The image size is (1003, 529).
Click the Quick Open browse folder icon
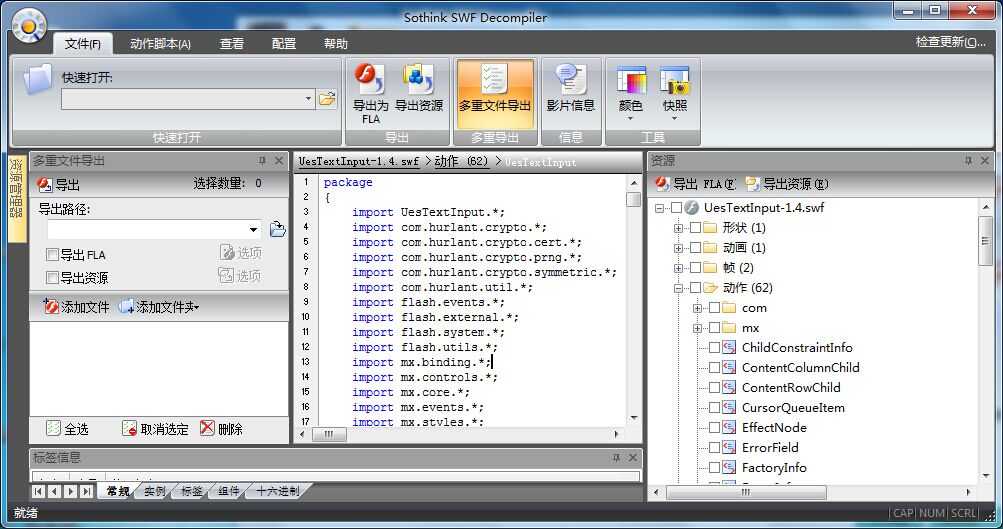[x=327, y=99]
